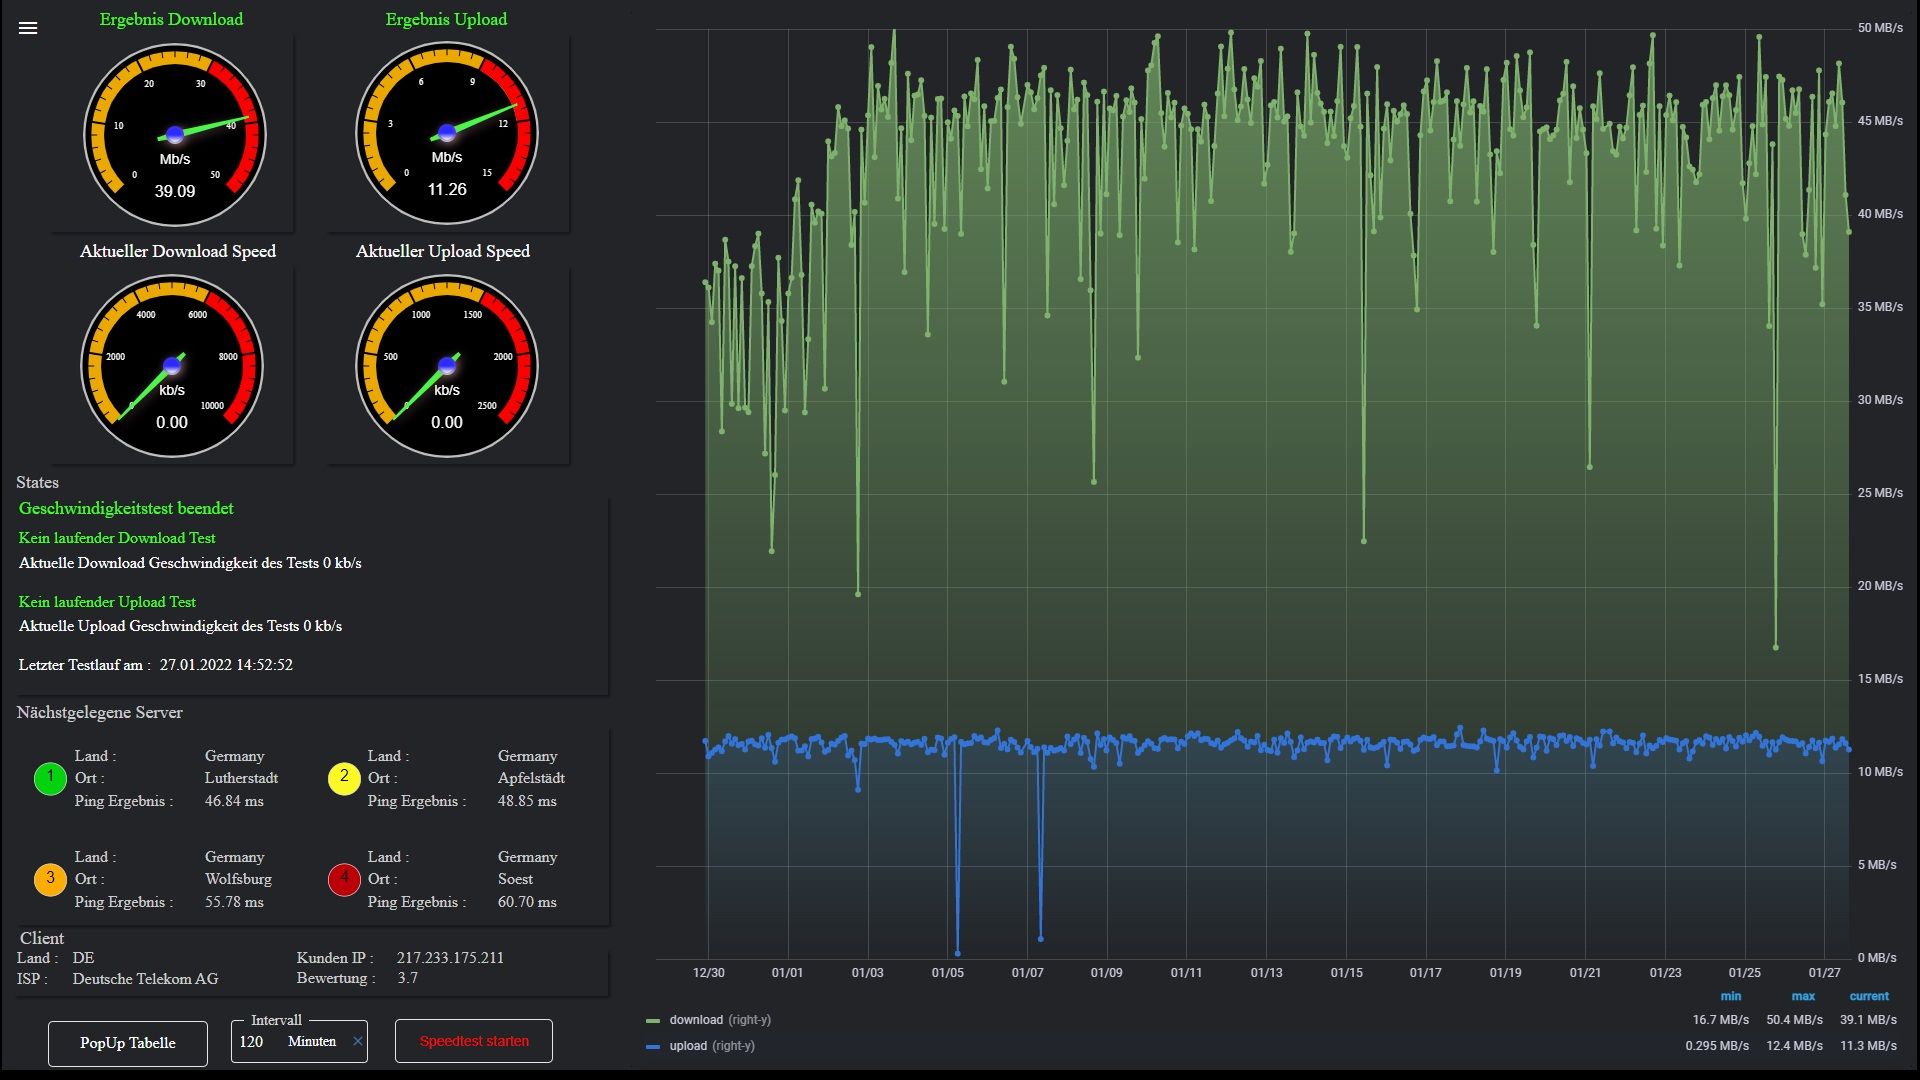The height and width of the screenshot is (1080, 1920).
Task: Click the 11.26 upload result value
Action: click(x=447, y=189)
